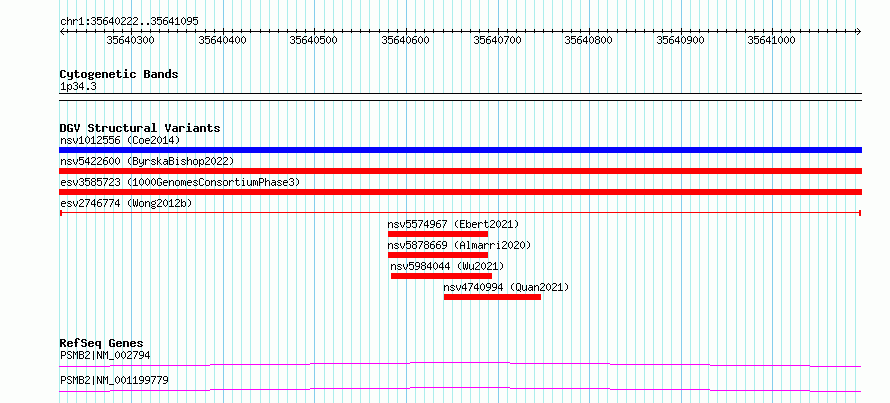This screenshot has width=890, height=403.
Task: Click the red bar under nsv5984044
Action: [442, 276]
